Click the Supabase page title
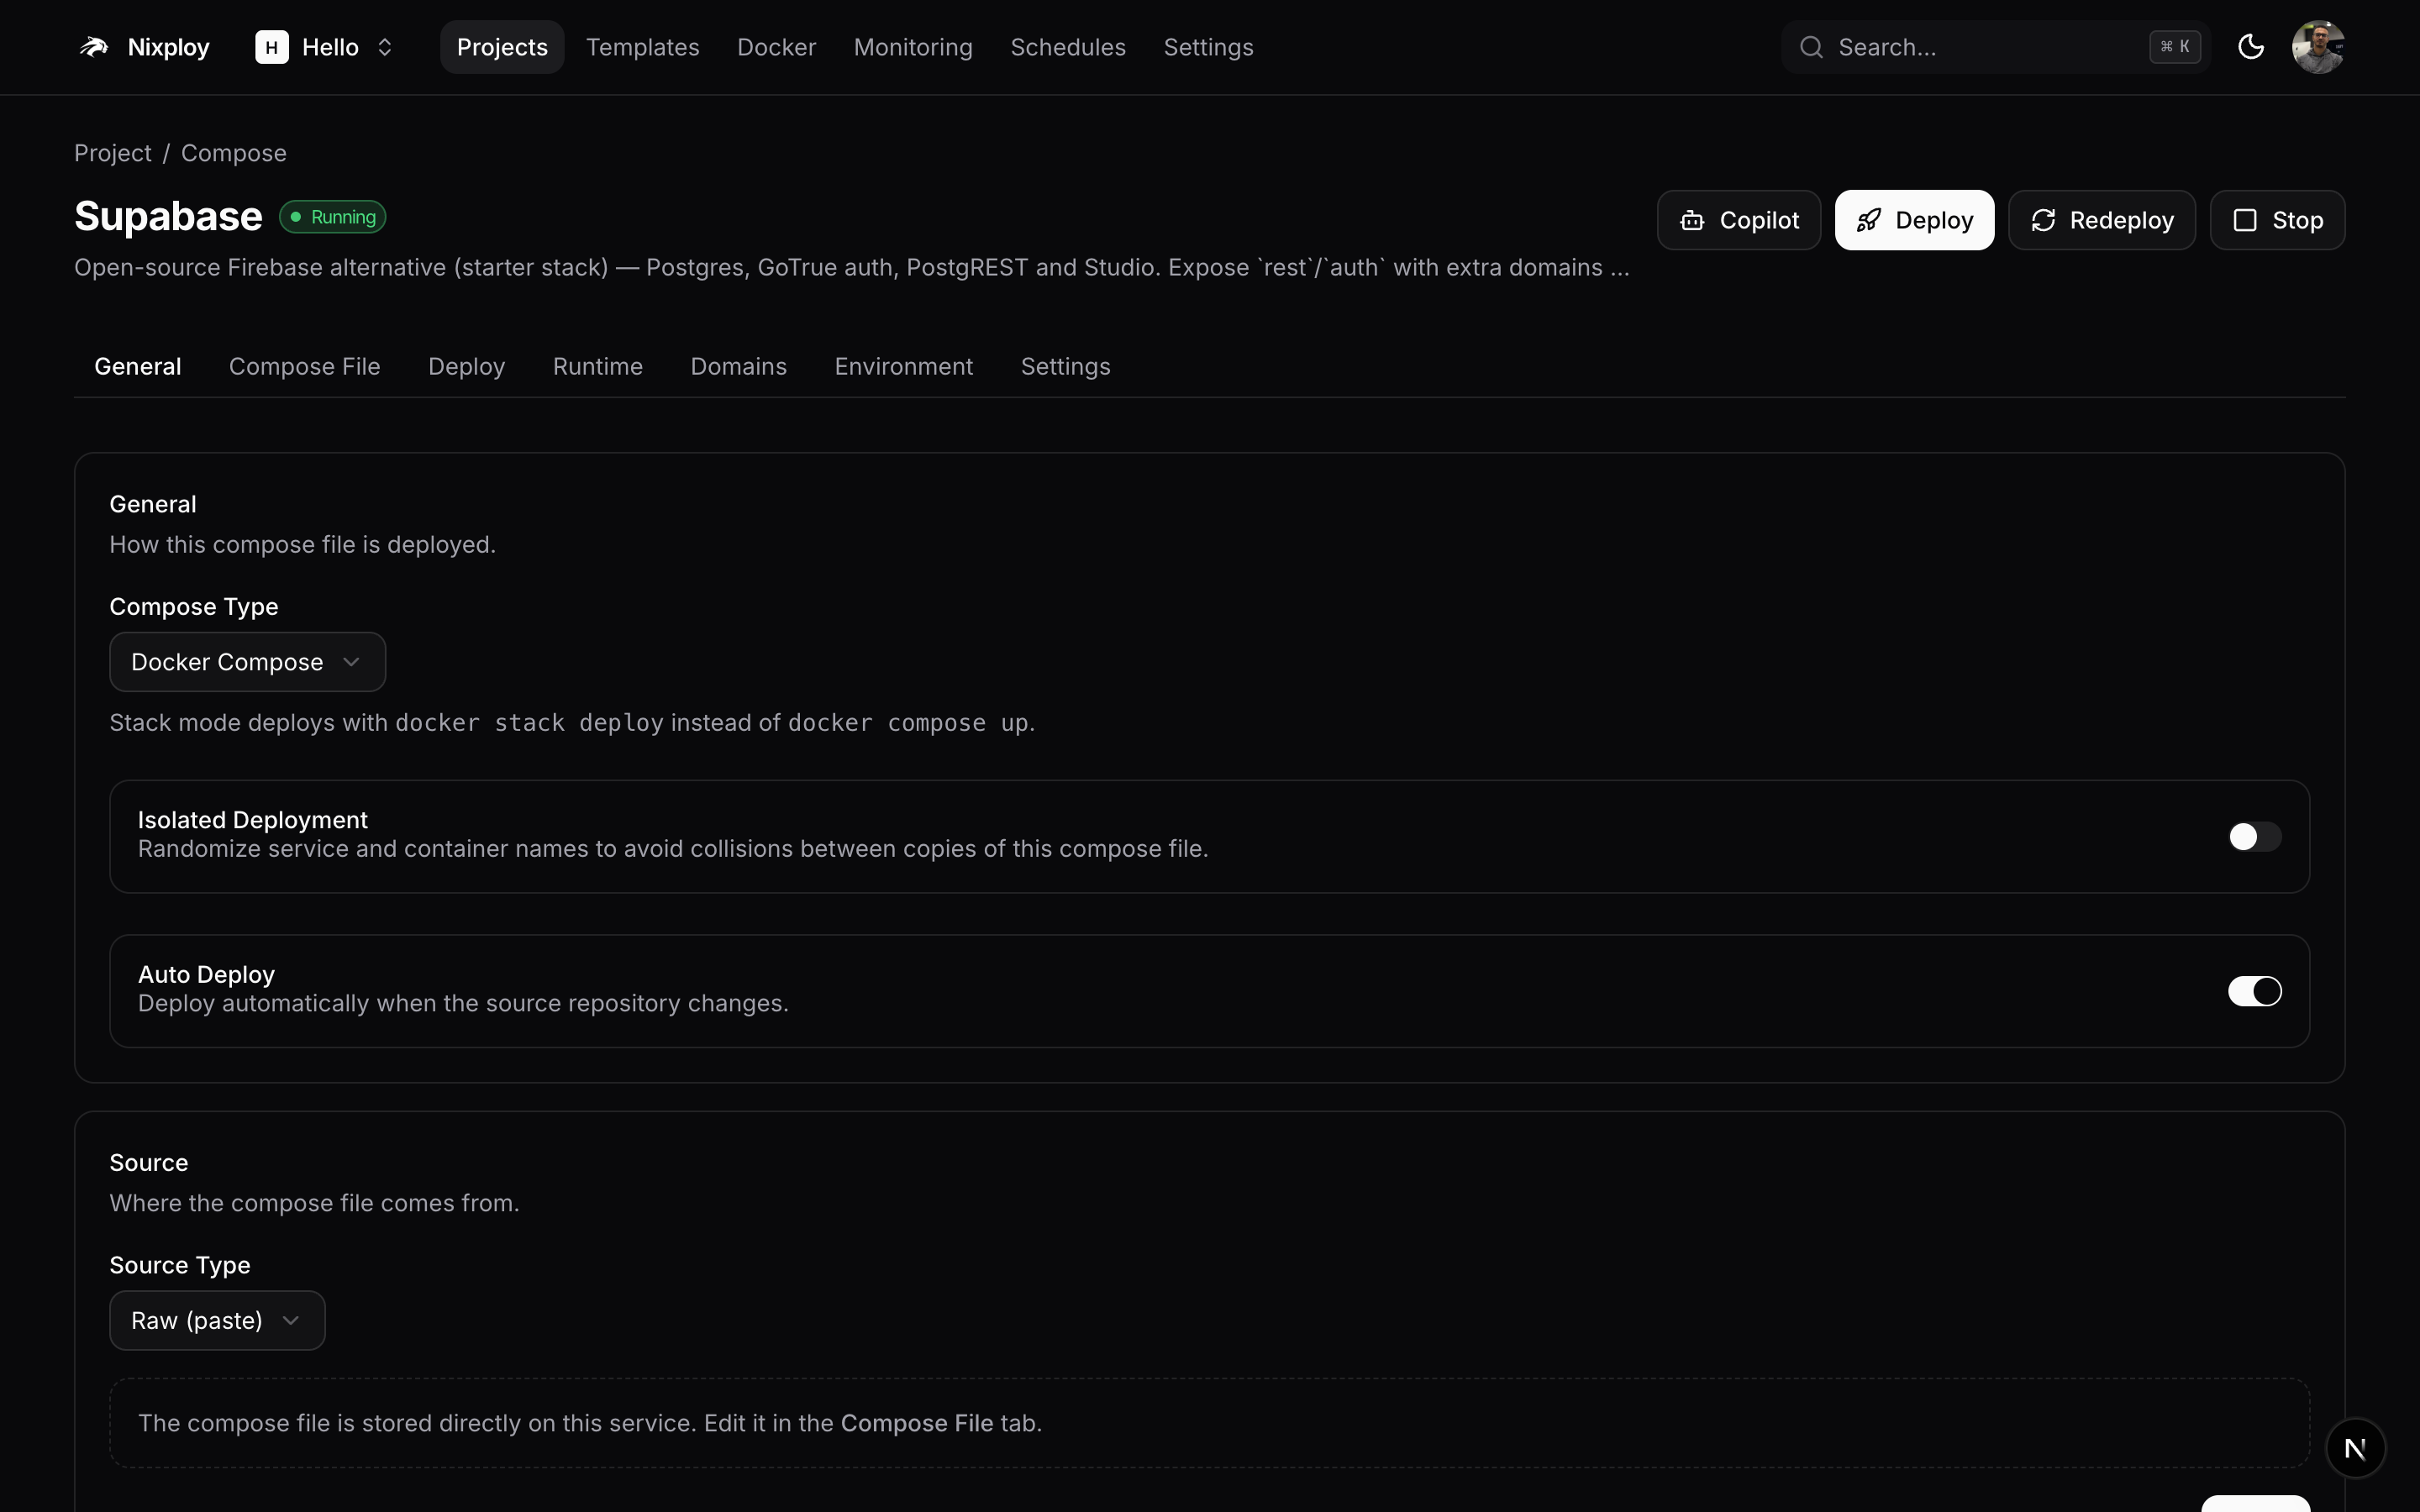Image resolution: width=2420 pixels, height=1512 pixels. (168, 217)
